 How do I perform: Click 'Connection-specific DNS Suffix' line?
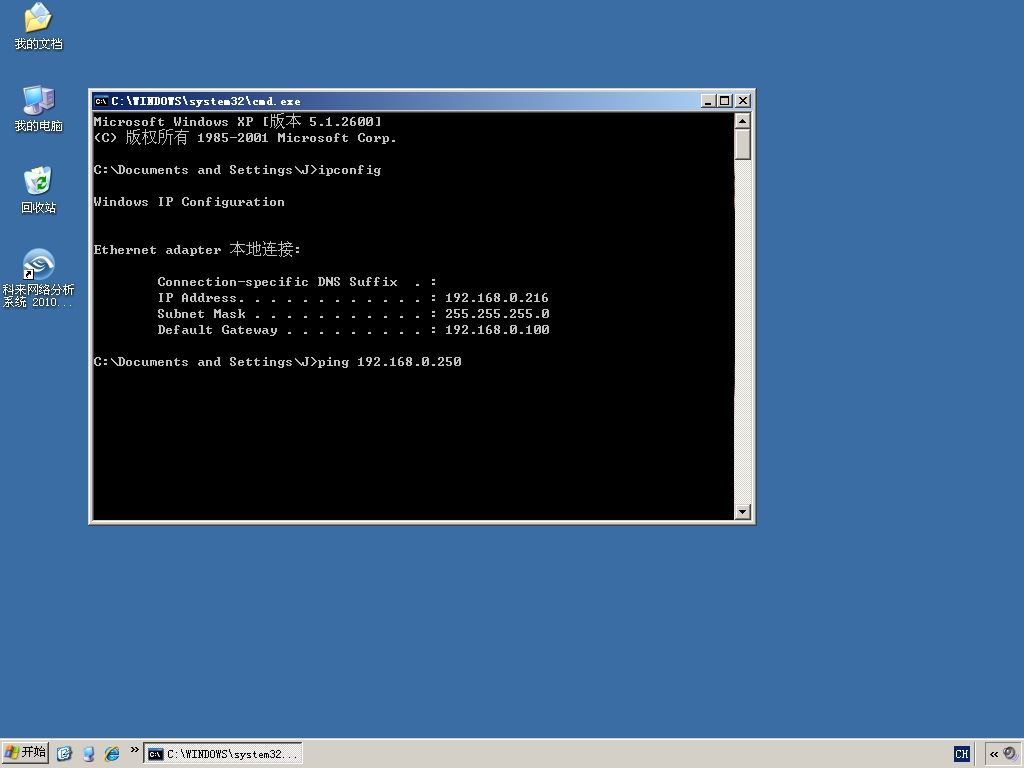pos(297,281)
